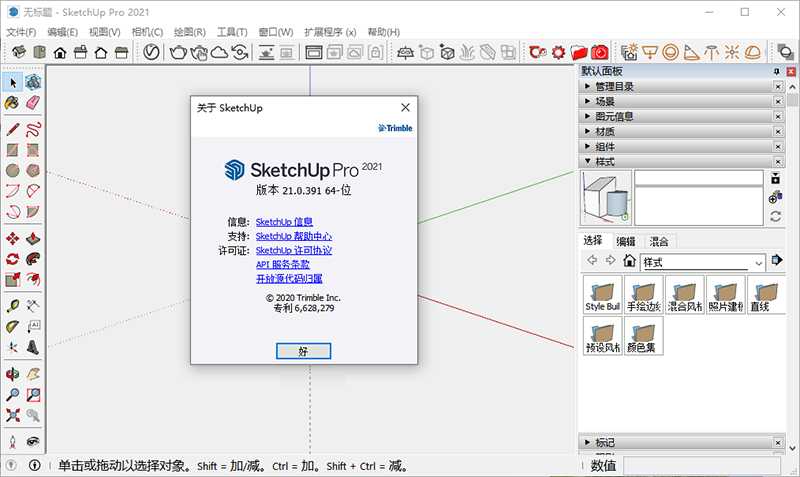Click the 数值 measurements input box
The image size is (800, 477).
[x=702, y=466]
